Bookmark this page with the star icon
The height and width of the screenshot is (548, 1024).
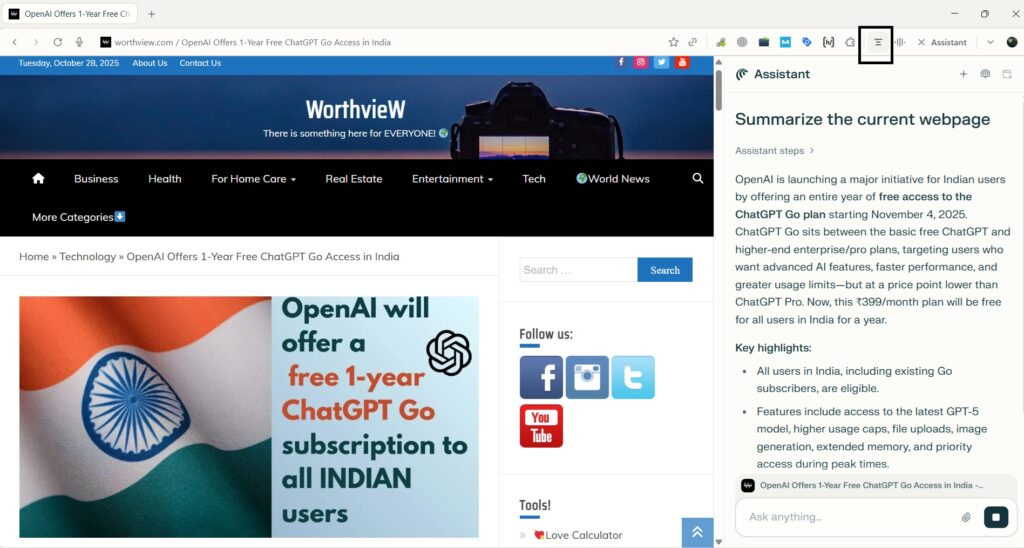(x=673, y=42)
